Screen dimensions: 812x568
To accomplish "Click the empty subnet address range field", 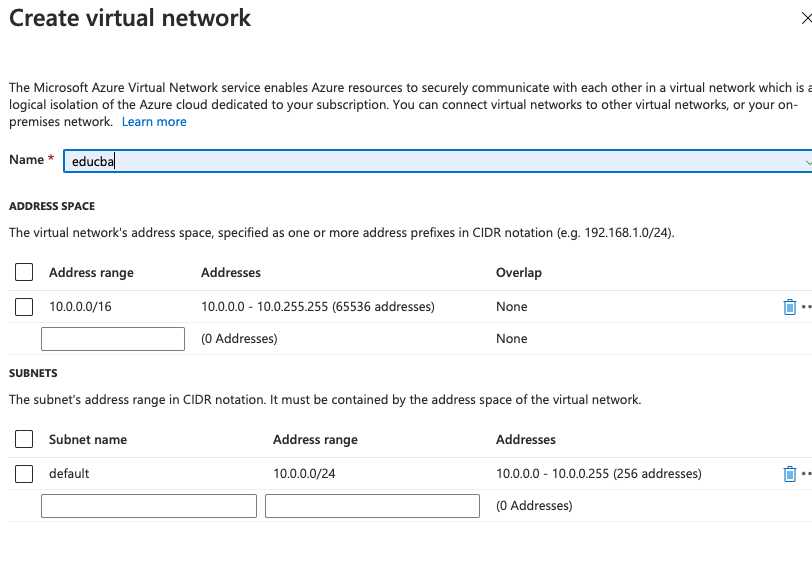I will [x=372, y=506].
